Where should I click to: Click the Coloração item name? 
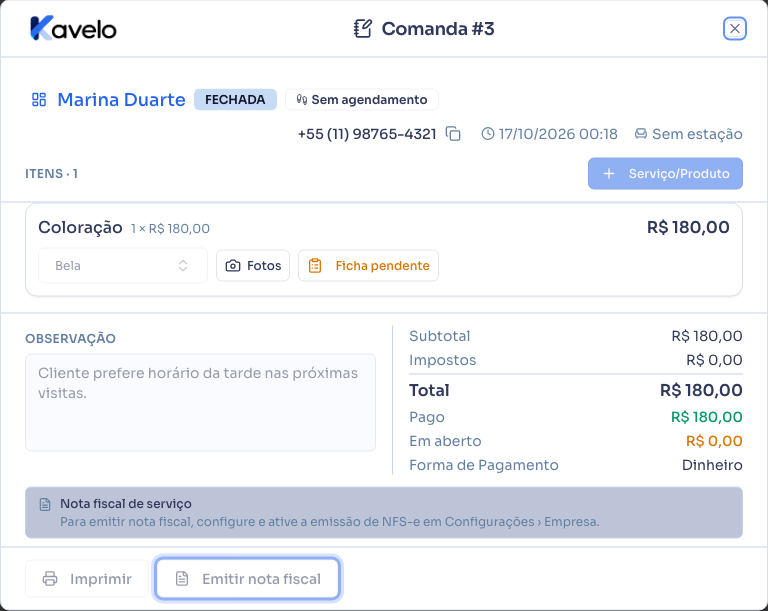pyautogui.click(x=80, y=227)
